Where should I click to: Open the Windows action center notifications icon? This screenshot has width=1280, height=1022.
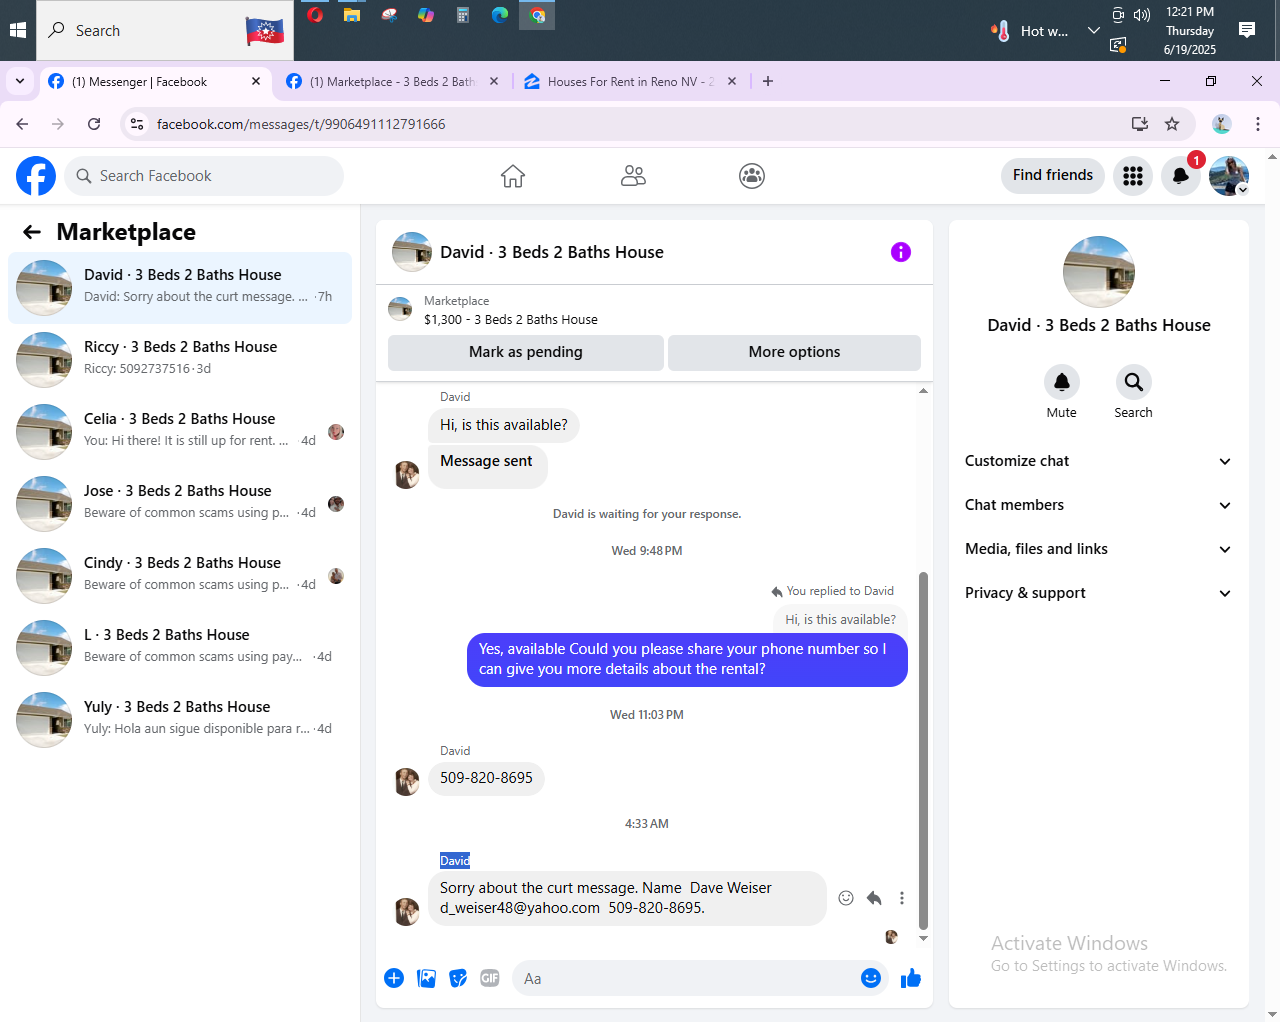click(1247, 30)
